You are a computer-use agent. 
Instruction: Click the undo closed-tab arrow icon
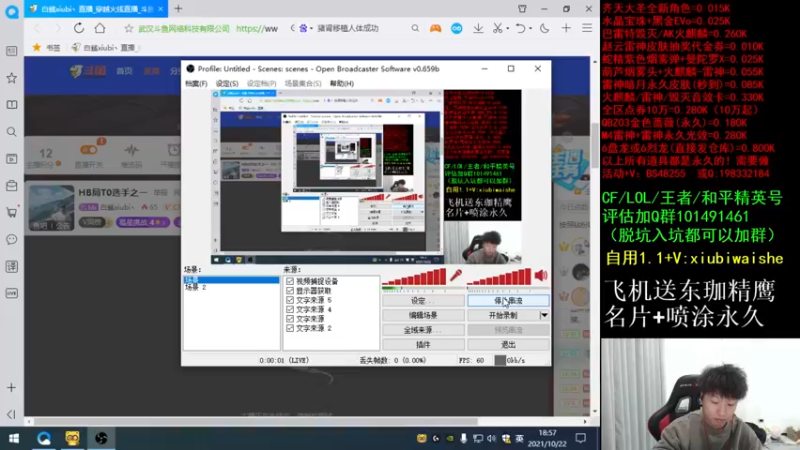tap(520, 29)
